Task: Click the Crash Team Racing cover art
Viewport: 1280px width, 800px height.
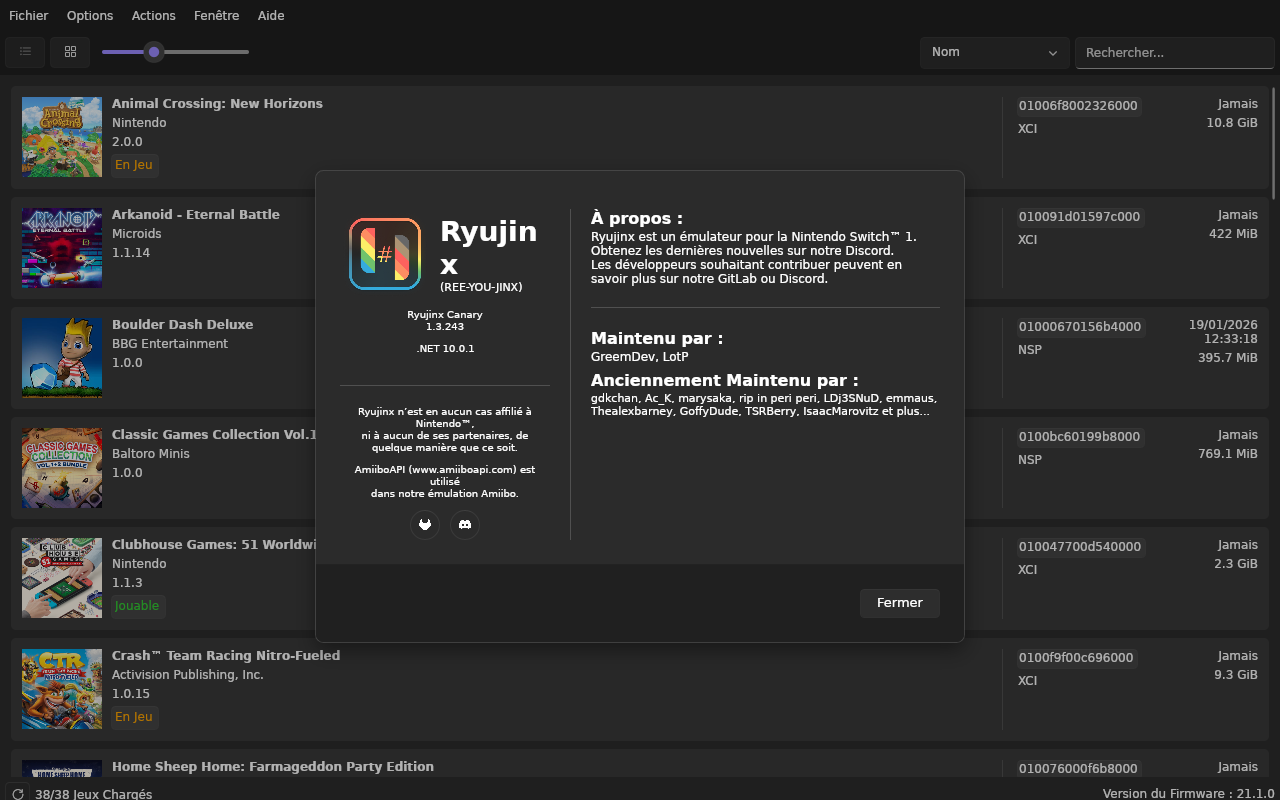Action: point(62,689)
